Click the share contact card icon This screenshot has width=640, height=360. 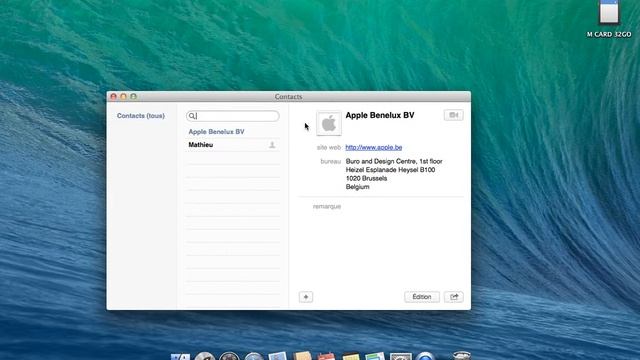pyautogui.click(x=454, y=297)
